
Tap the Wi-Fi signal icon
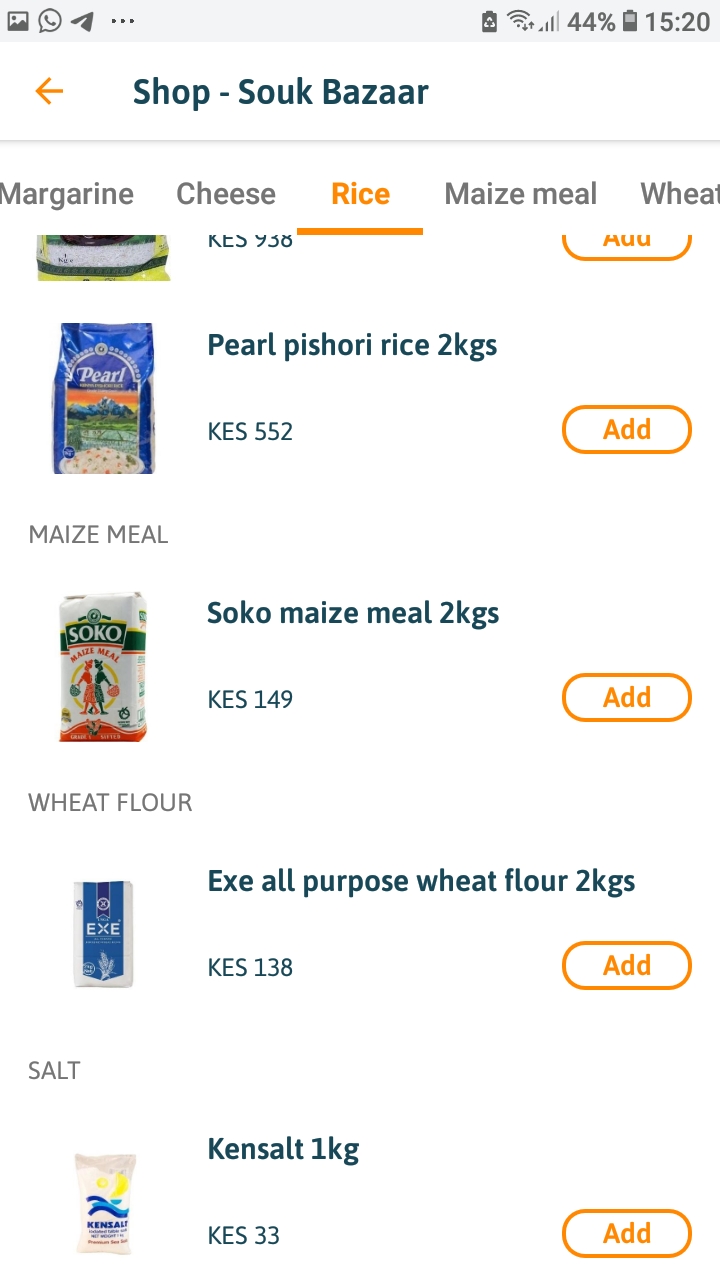coord(520,21)
